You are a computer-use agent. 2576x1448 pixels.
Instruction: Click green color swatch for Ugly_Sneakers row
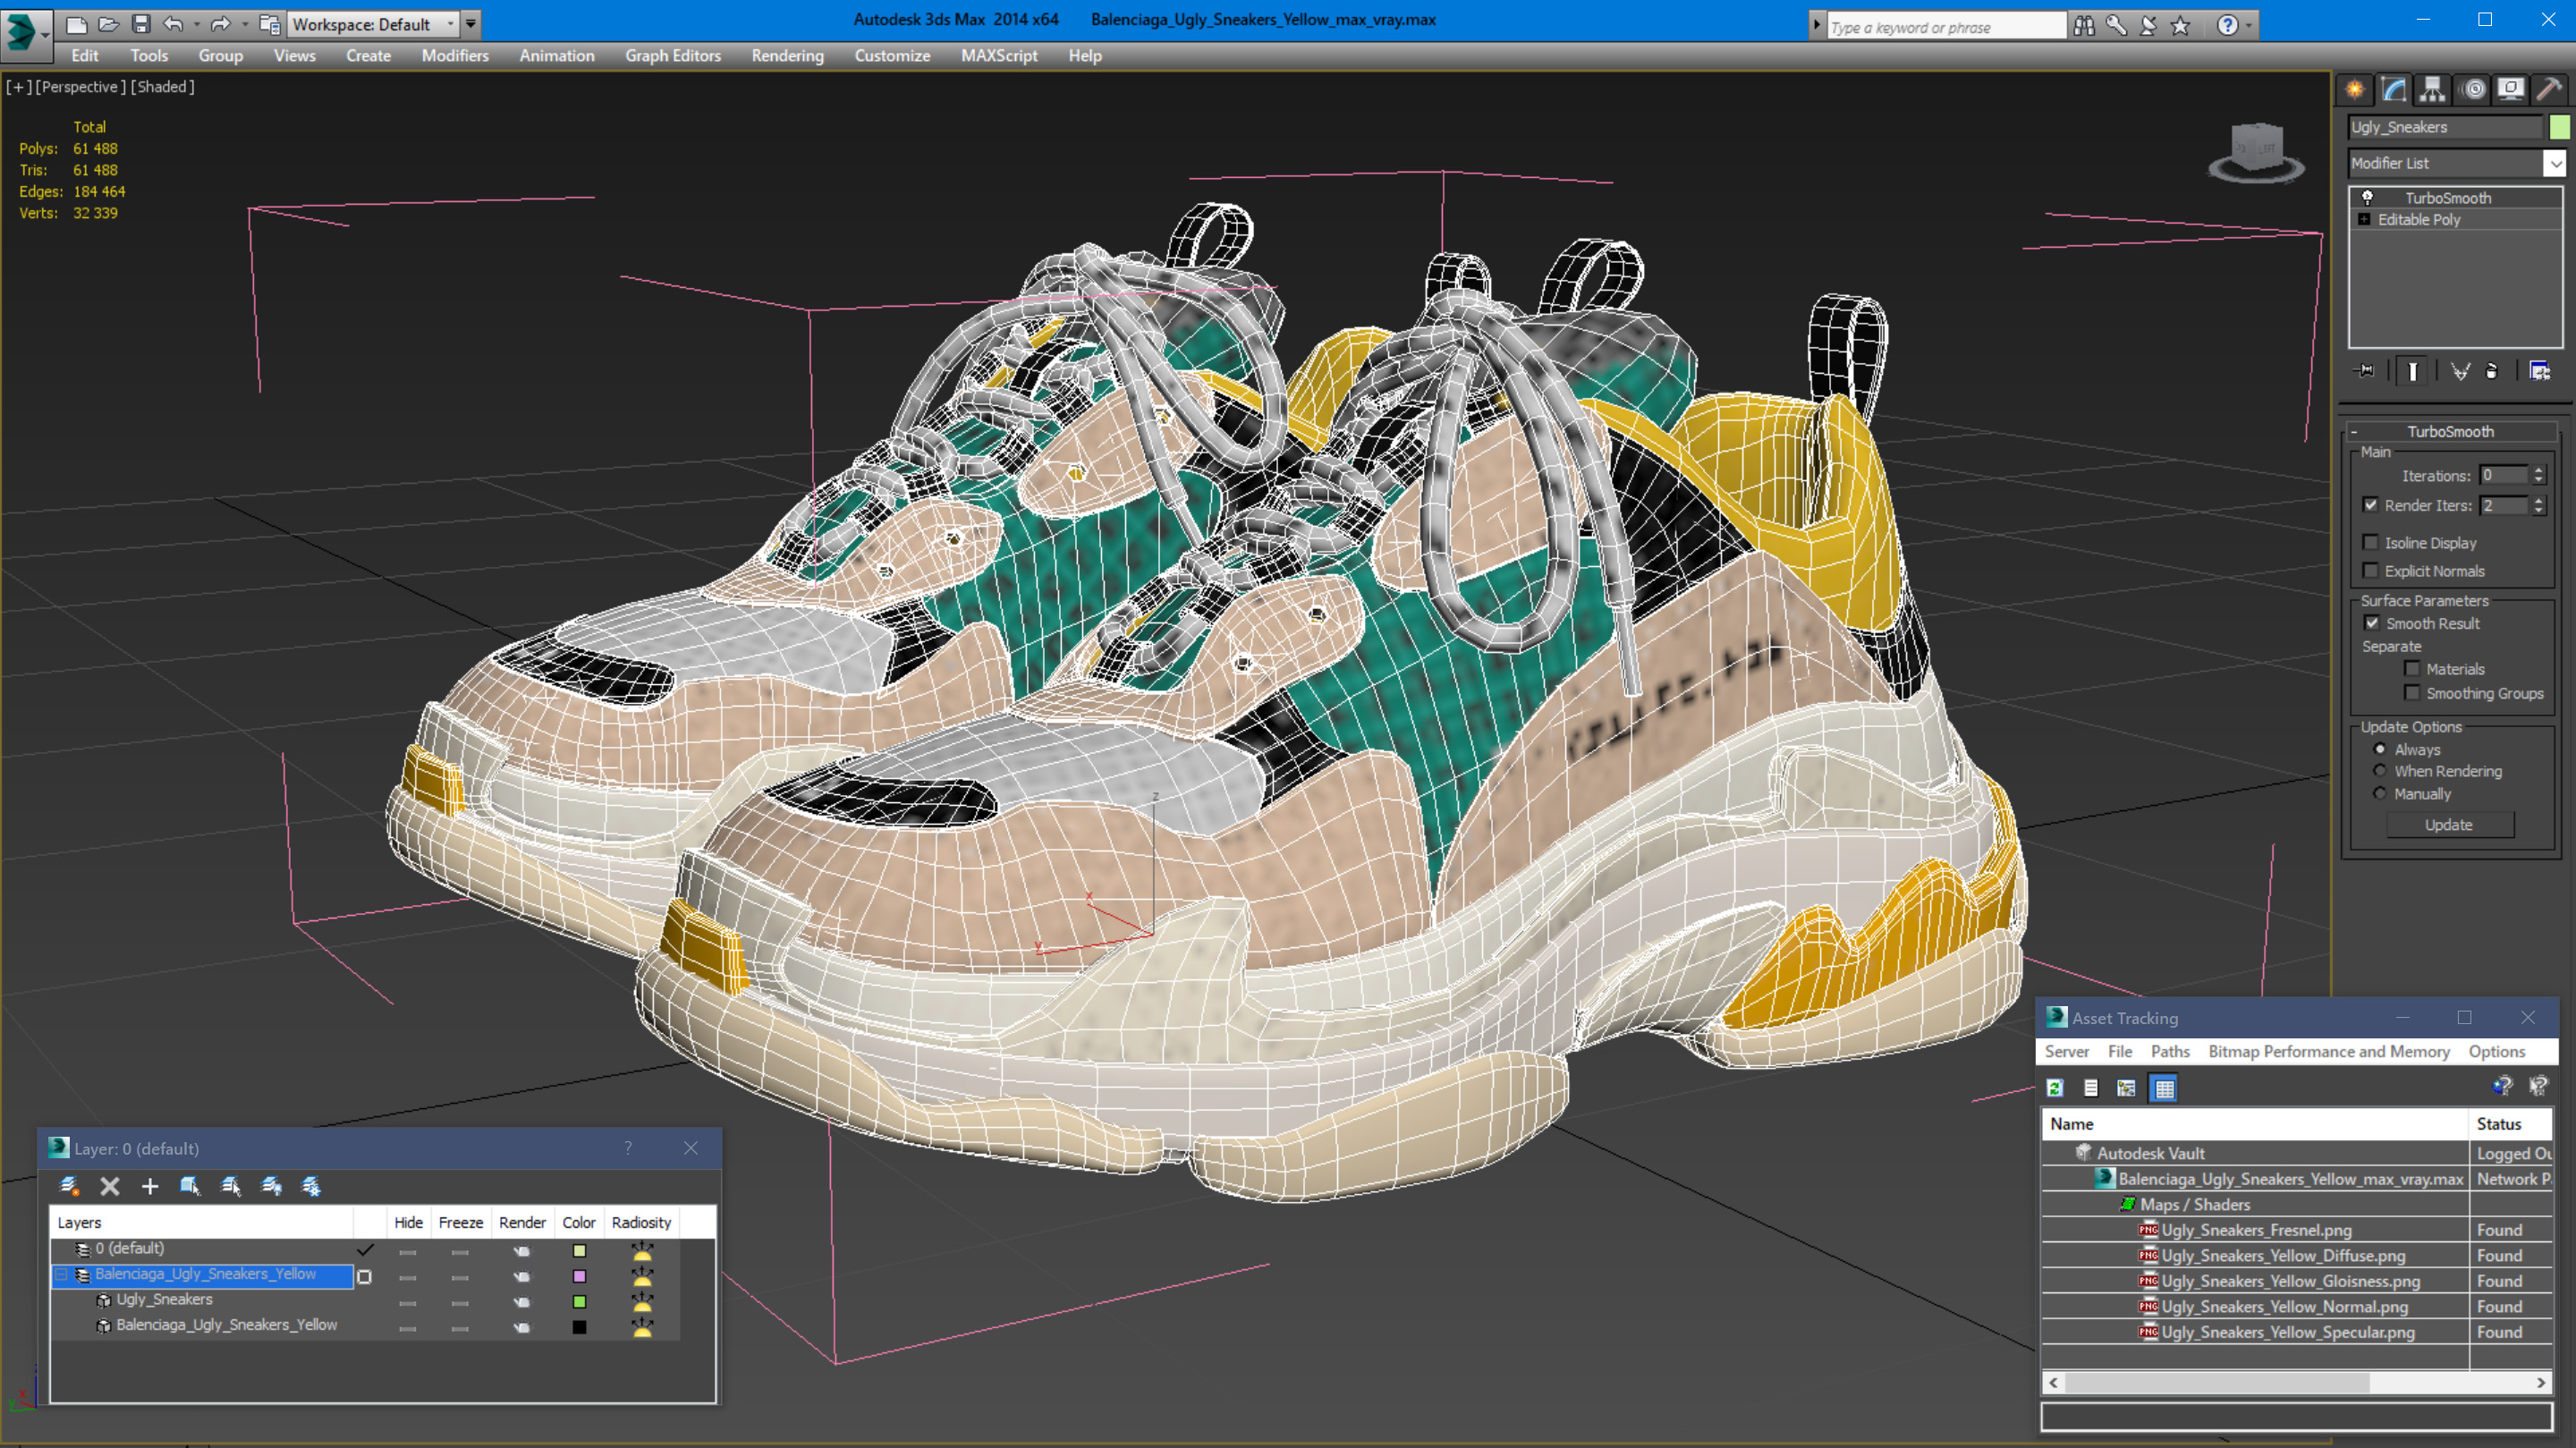(x=579, y=1302)
